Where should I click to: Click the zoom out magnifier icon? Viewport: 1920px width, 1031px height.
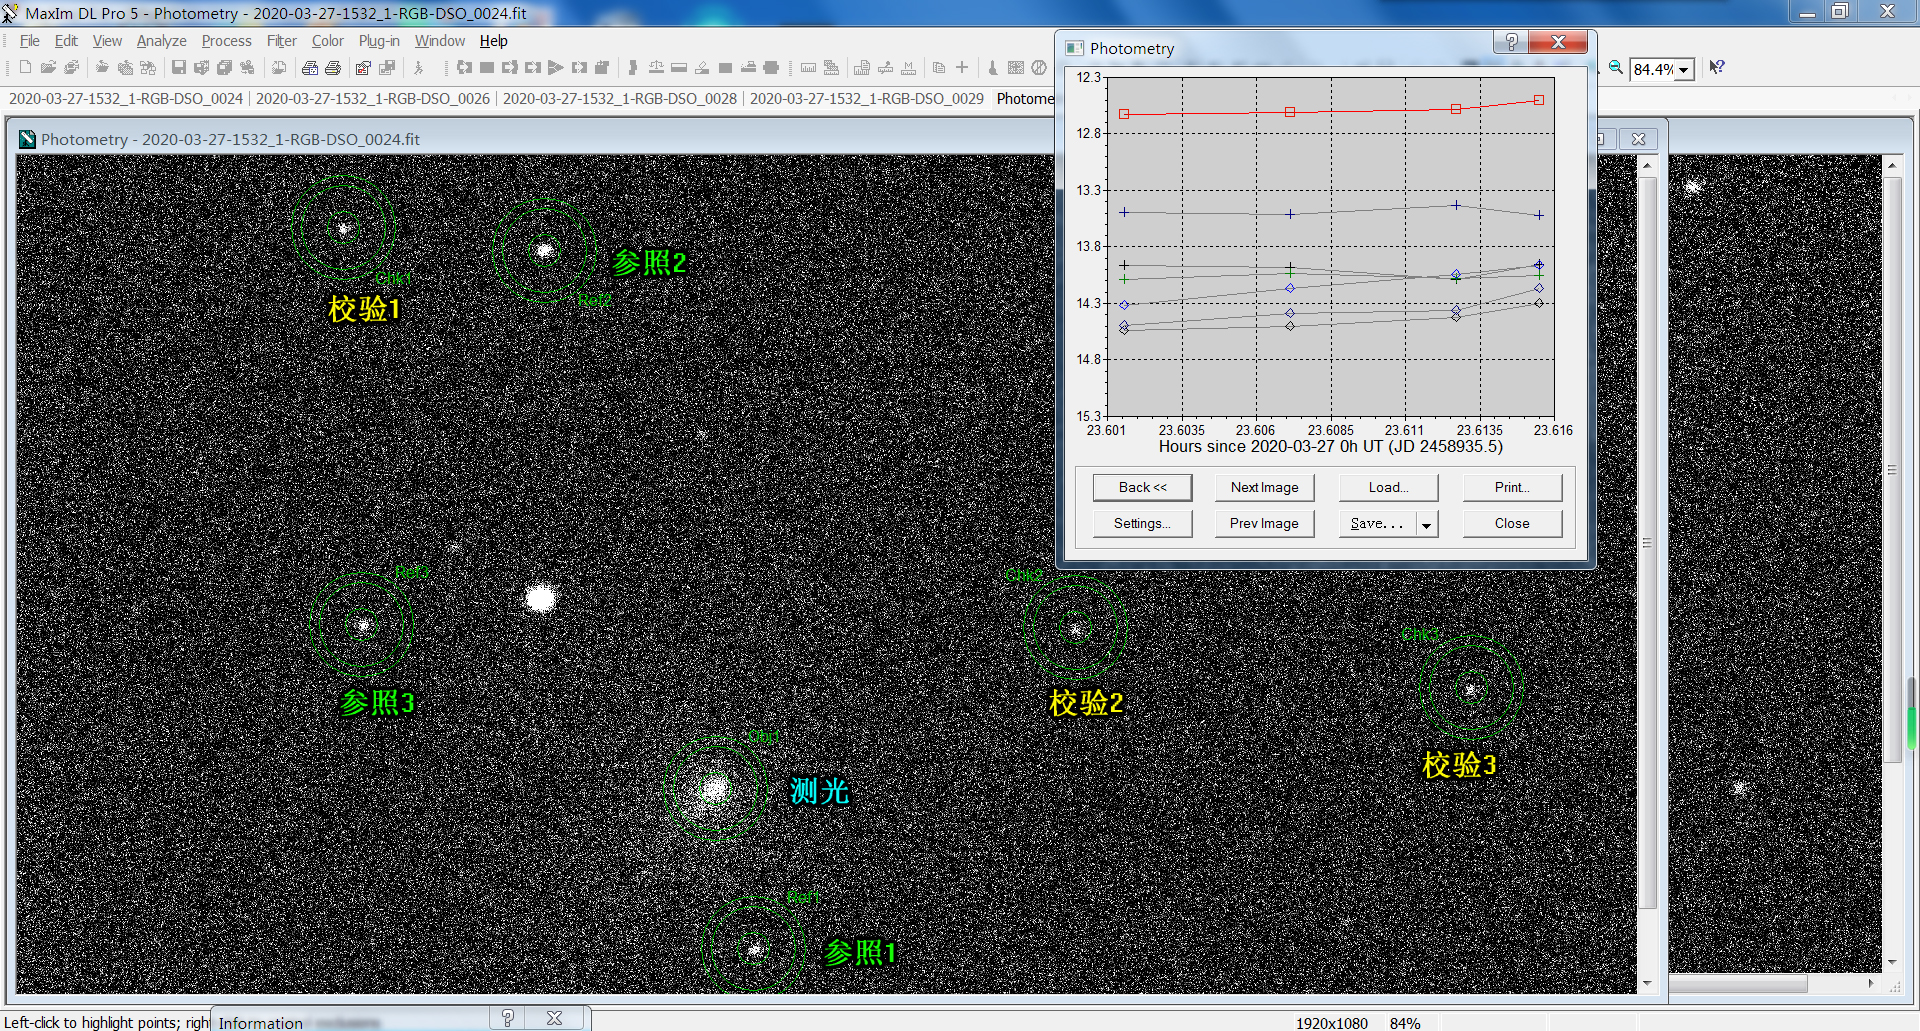click(1616, 68)
